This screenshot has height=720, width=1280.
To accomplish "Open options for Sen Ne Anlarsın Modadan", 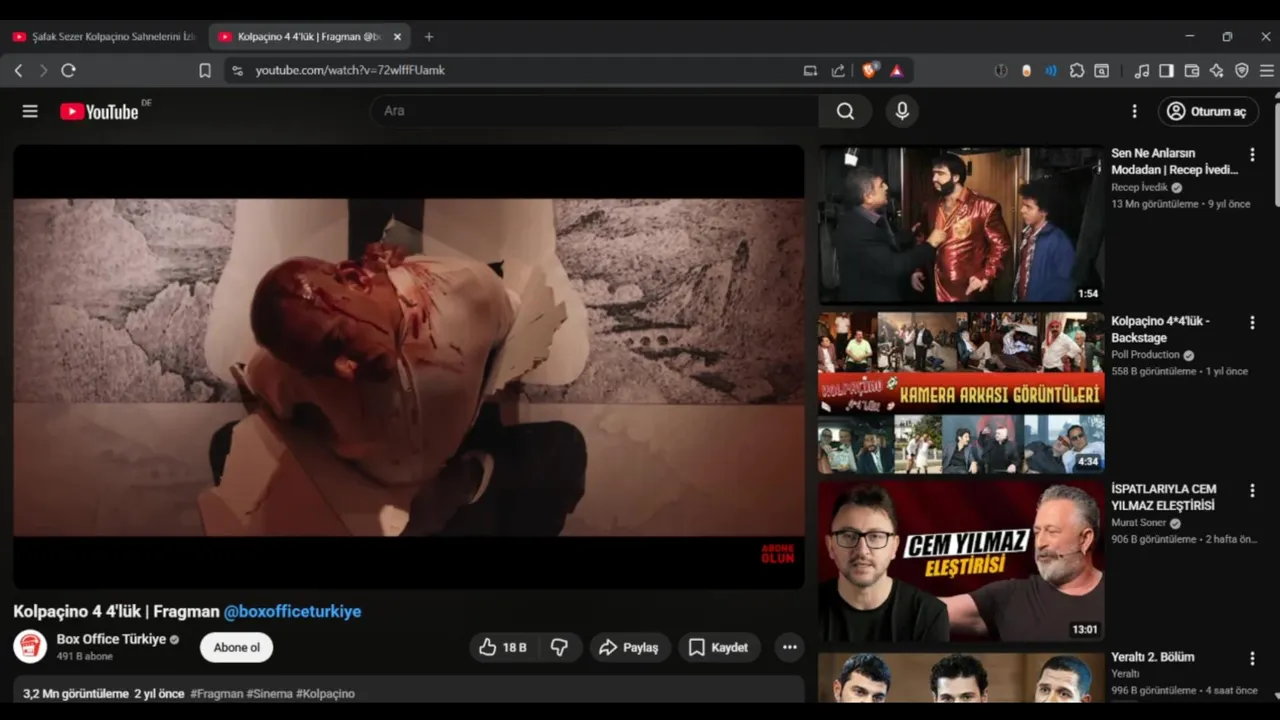I will pos(1252,154).
